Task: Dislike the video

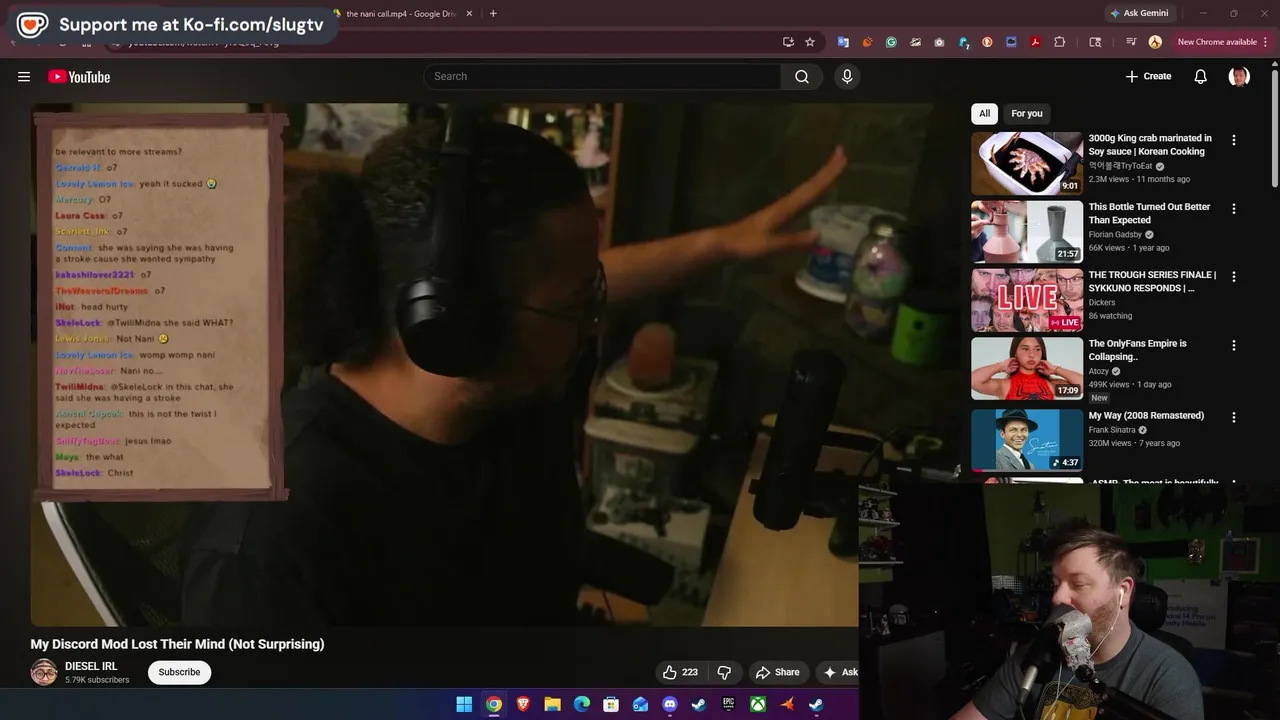Action: coord(725,672)
